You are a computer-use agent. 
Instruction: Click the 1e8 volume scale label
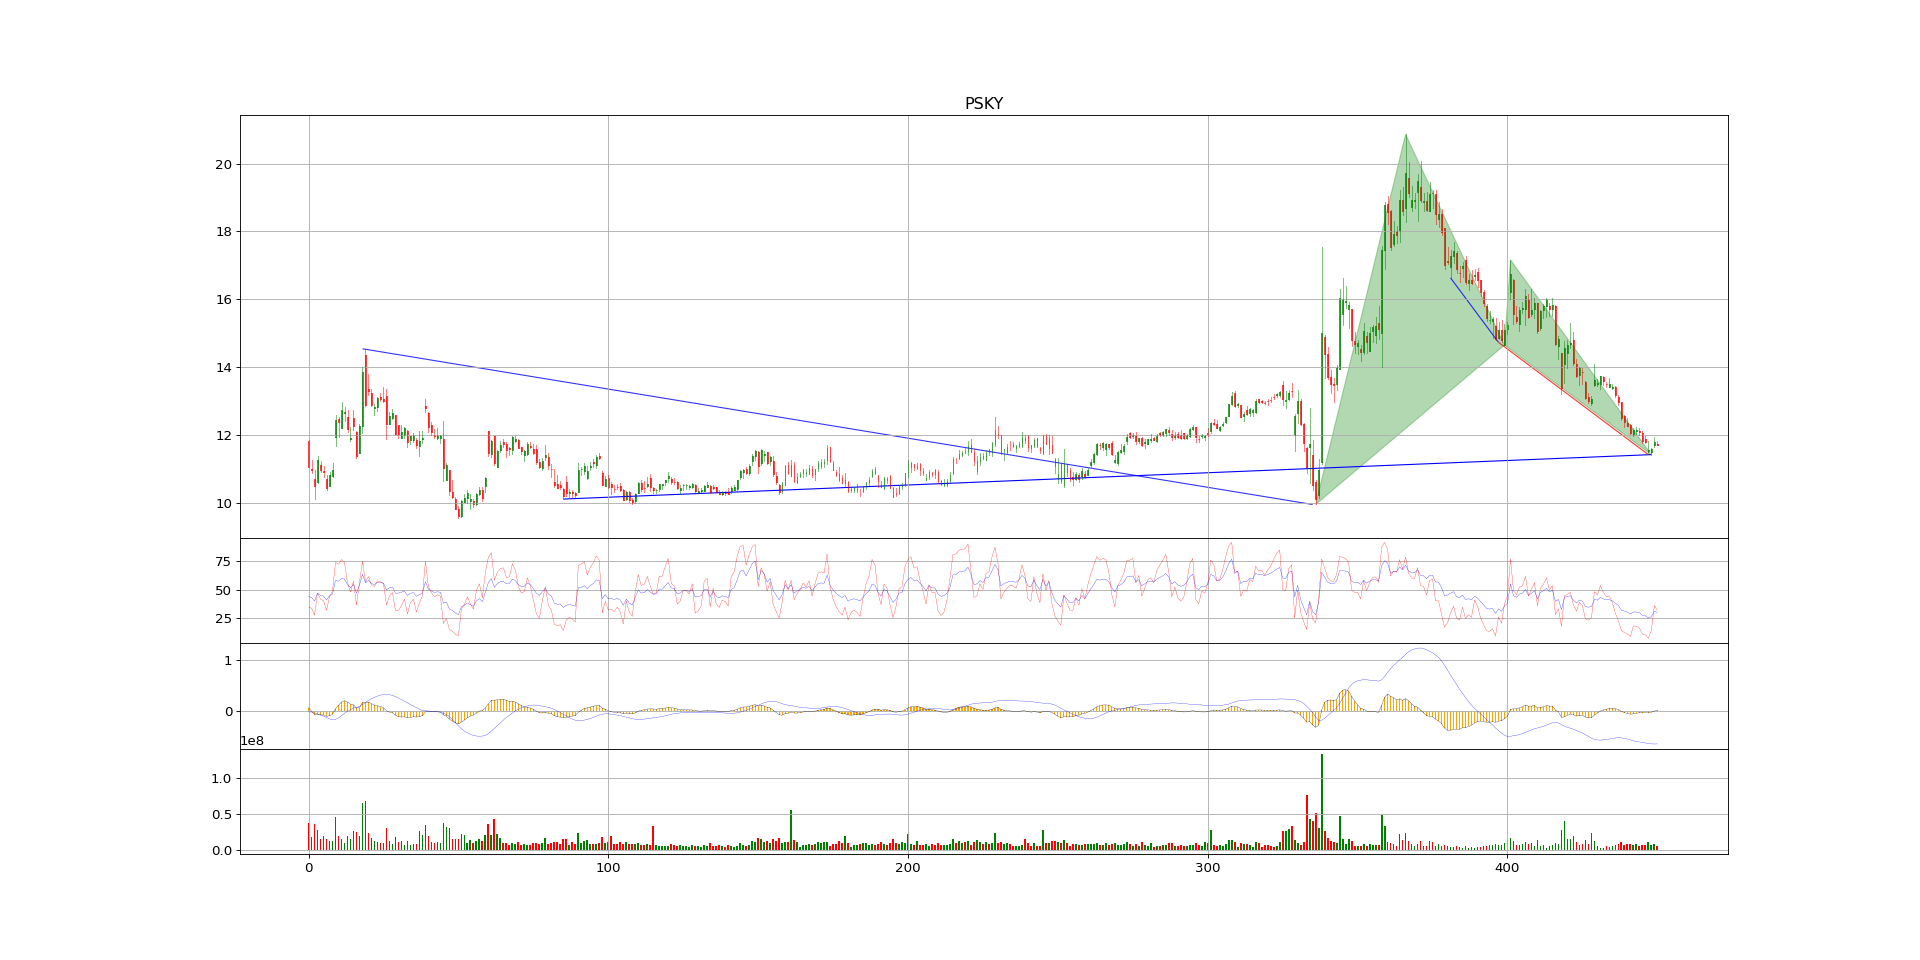[252, 741]
